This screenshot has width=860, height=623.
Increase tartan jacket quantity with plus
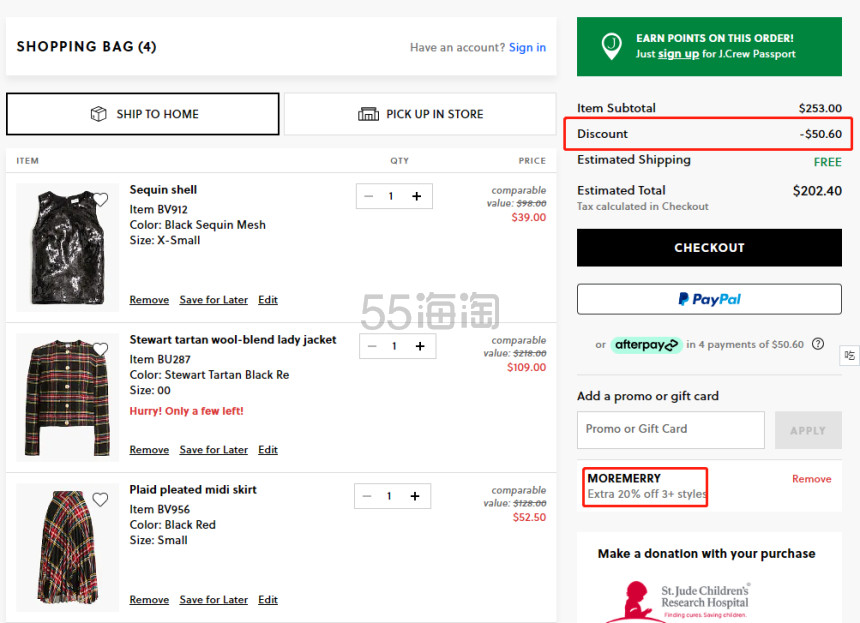coord(419,346)
